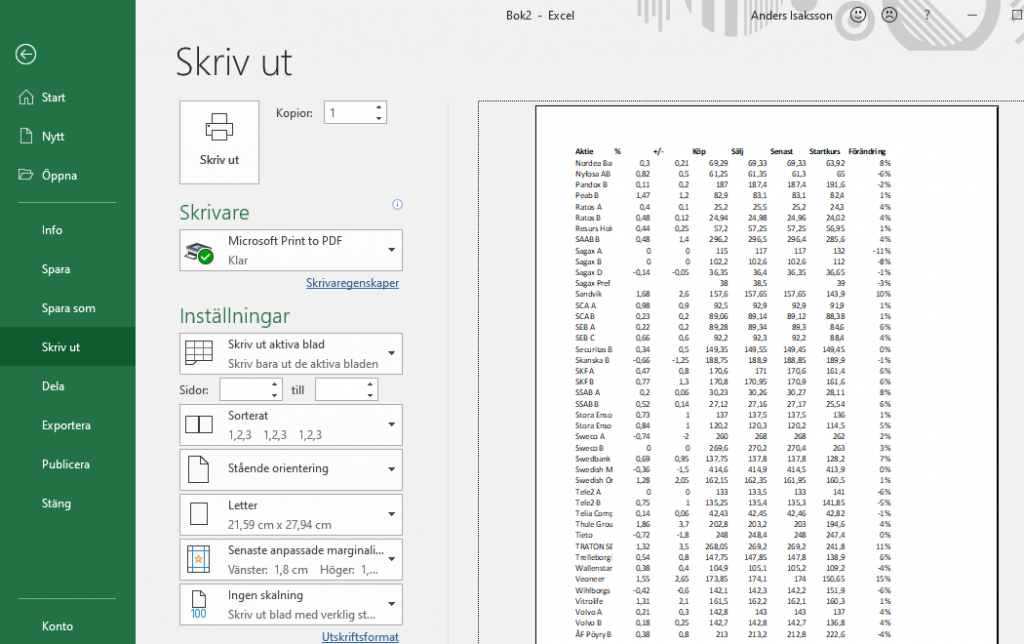The image size is (1024, 644).
Task: Expand the Skriv ut aktiva blad dropdown
Action: coord(392,353)
